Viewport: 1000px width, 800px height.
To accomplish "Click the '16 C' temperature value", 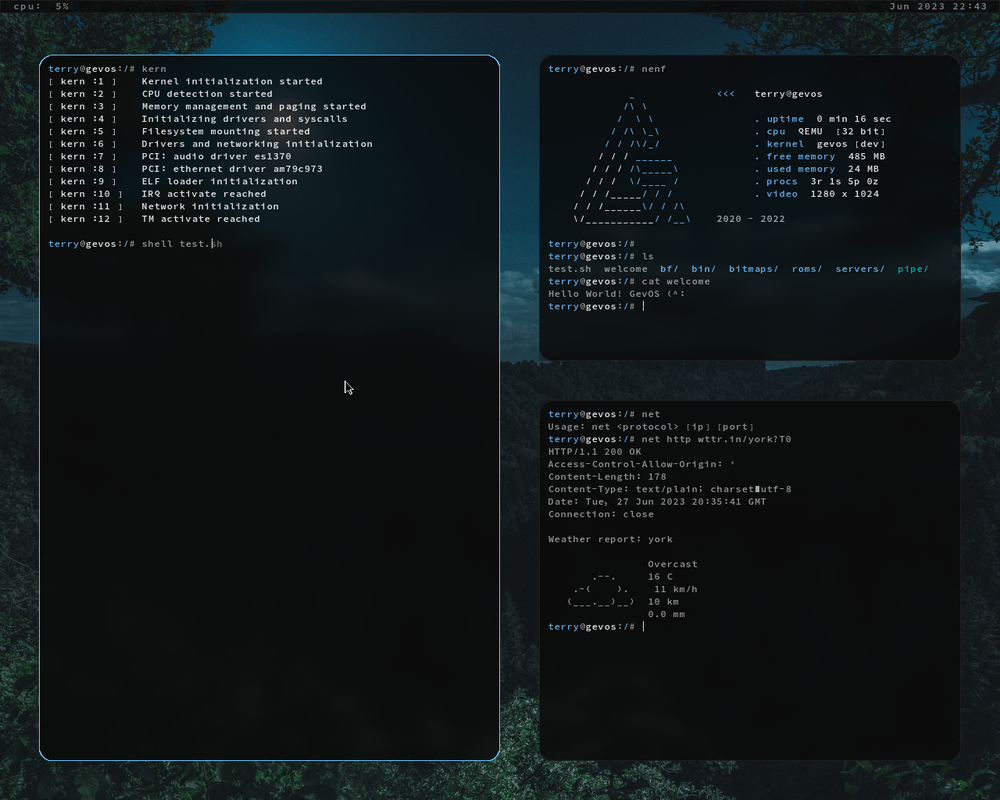I will click(x=660, y=577).
